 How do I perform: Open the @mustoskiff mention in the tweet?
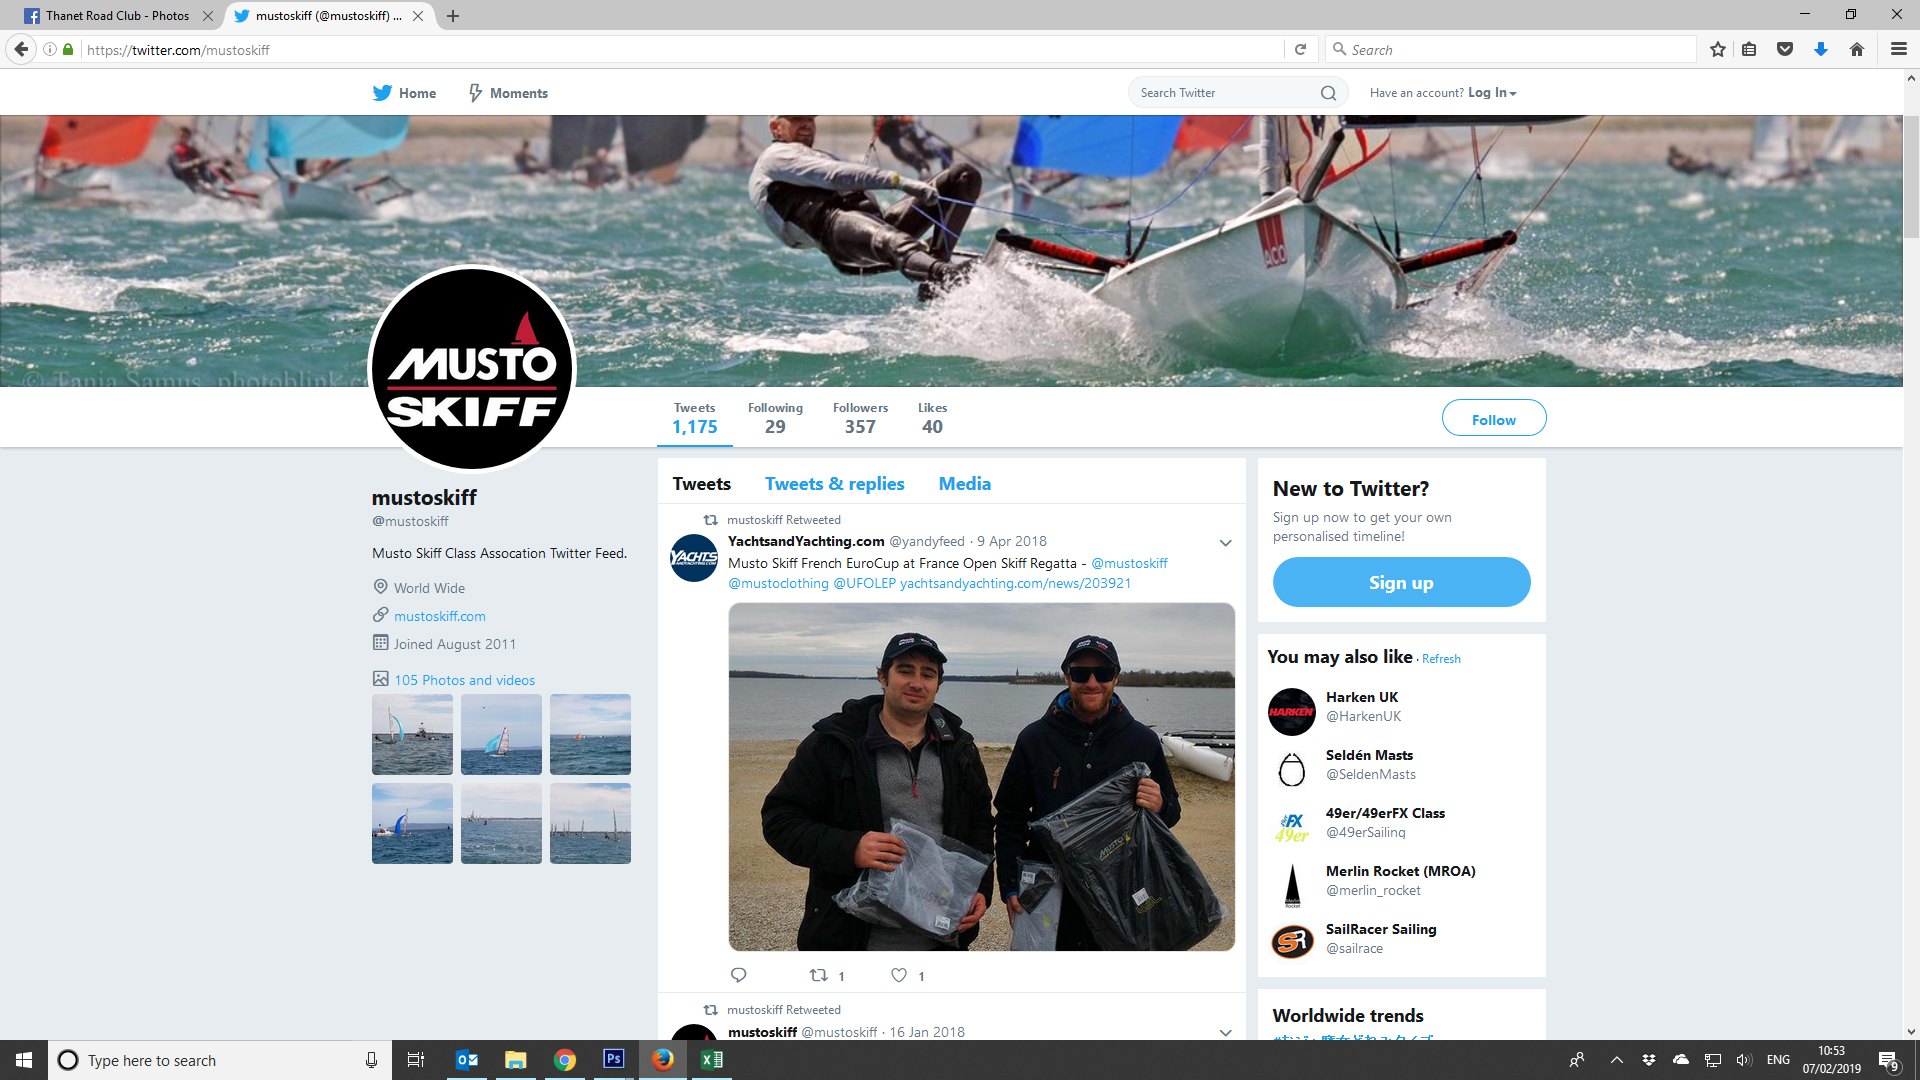(x=1129, y=563)
